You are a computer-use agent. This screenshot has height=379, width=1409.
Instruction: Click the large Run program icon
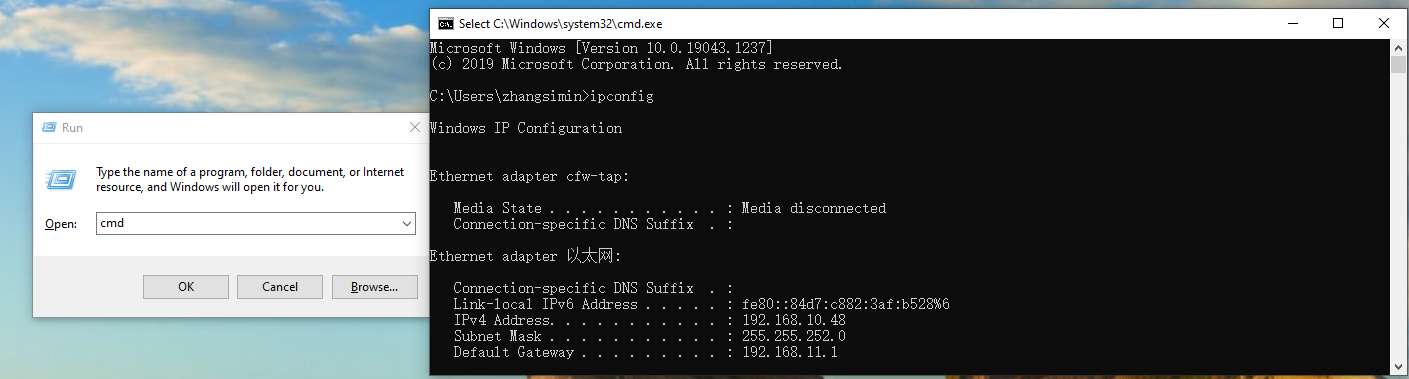[62, 180]
